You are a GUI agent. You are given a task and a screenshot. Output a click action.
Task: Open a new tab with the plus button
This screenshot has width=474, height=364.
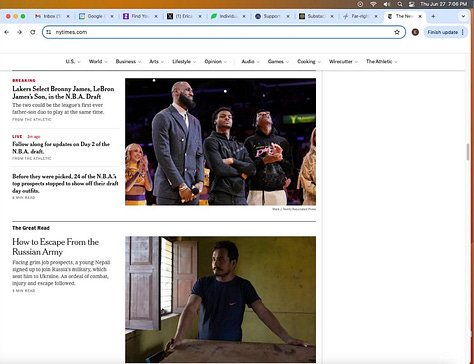[x=433, y=16]
